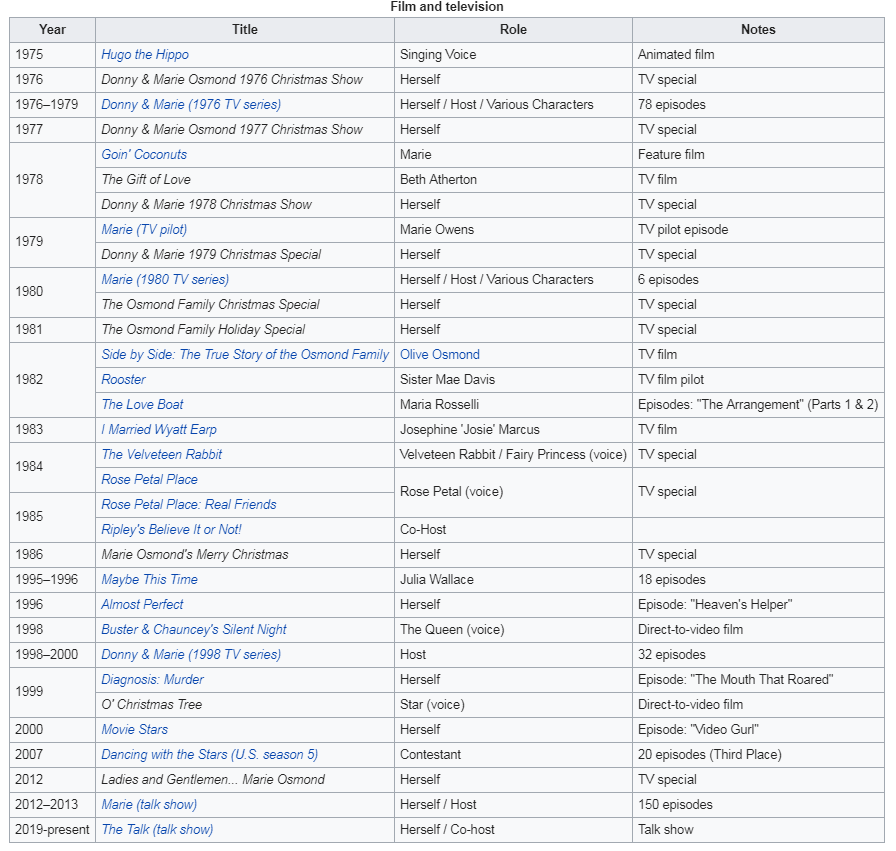Open the Maybe This Time link
896x851 pixels.
pos(149,580)
